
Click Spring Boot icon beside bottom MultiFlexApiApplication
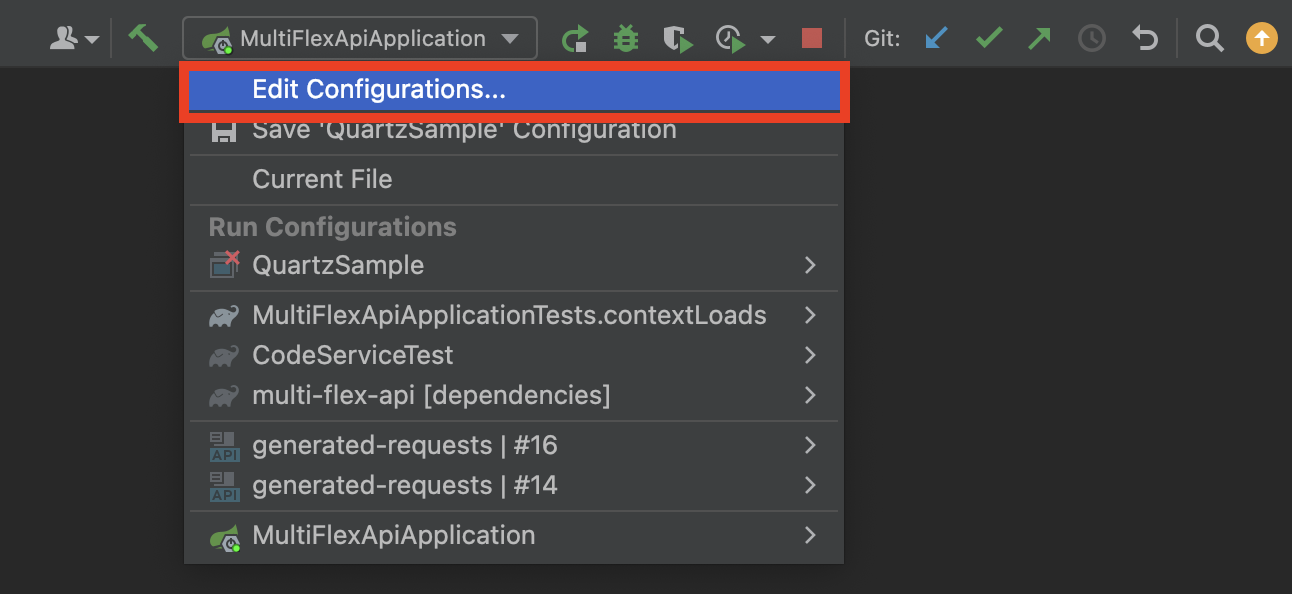pyautogui.click(x=224, y=537)
